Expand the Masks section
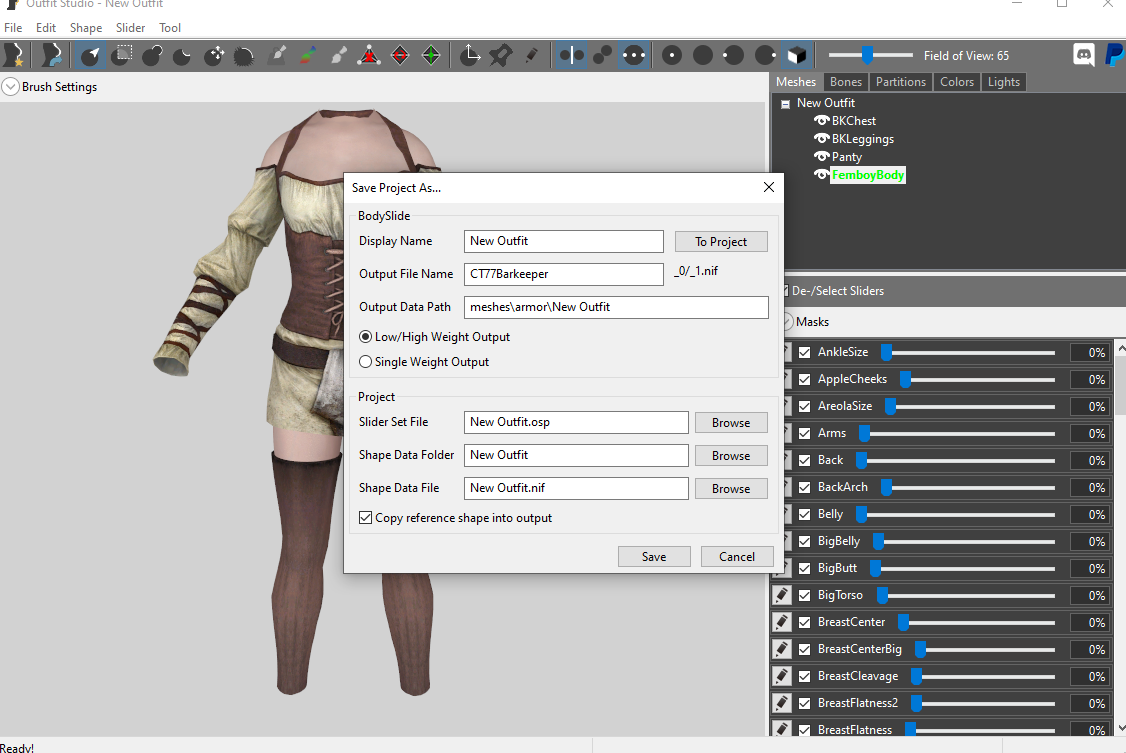This screenshot has height=753, width=1126. (788, 322)
